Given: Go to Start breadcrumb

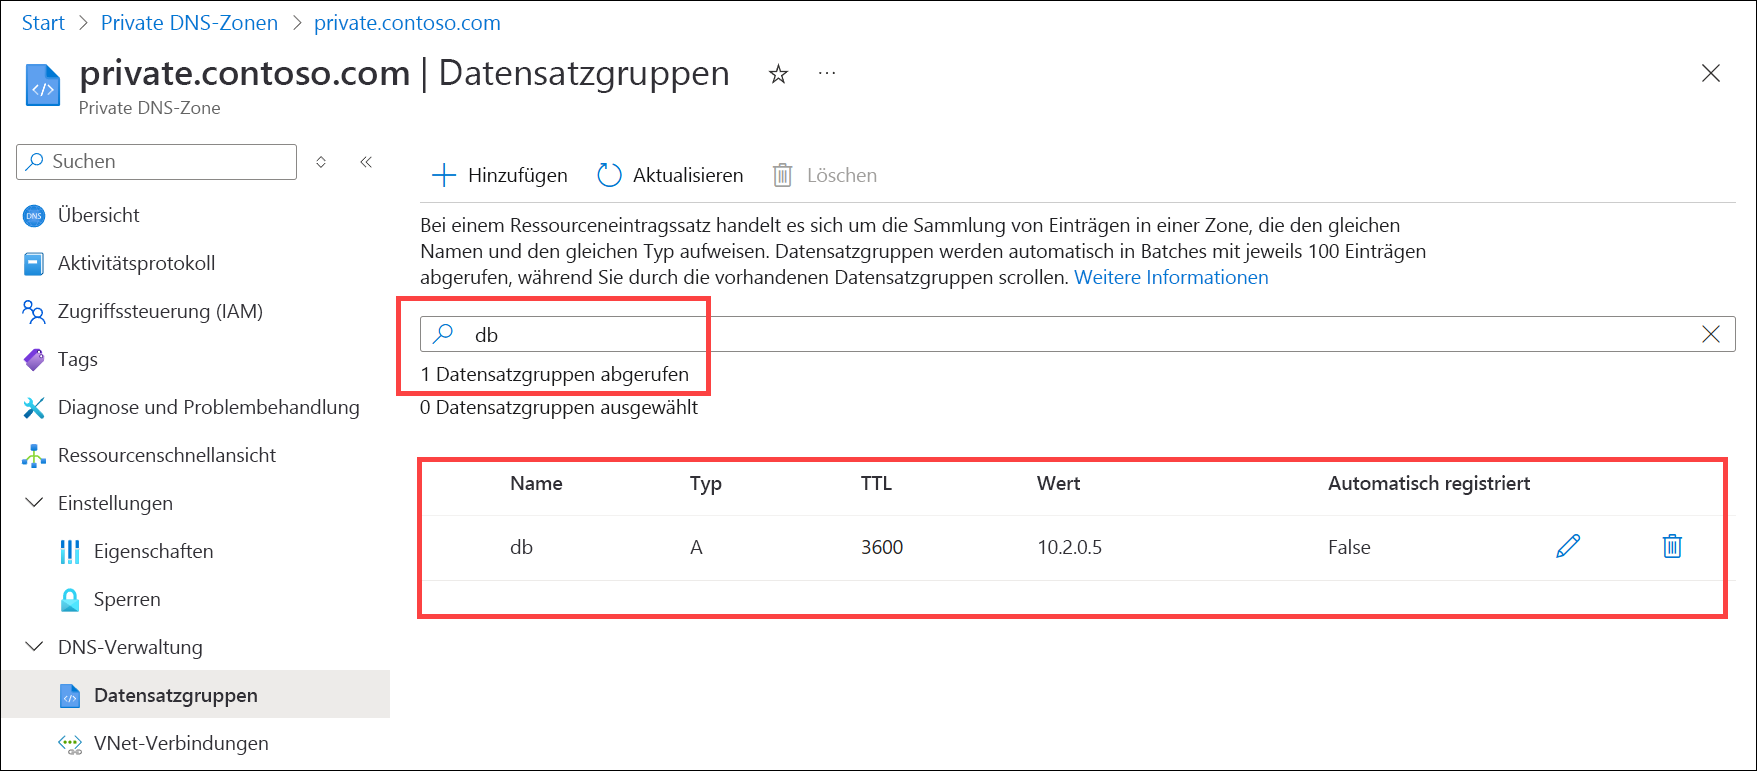Looking at the screenshot, I should [x=43, y=23].
